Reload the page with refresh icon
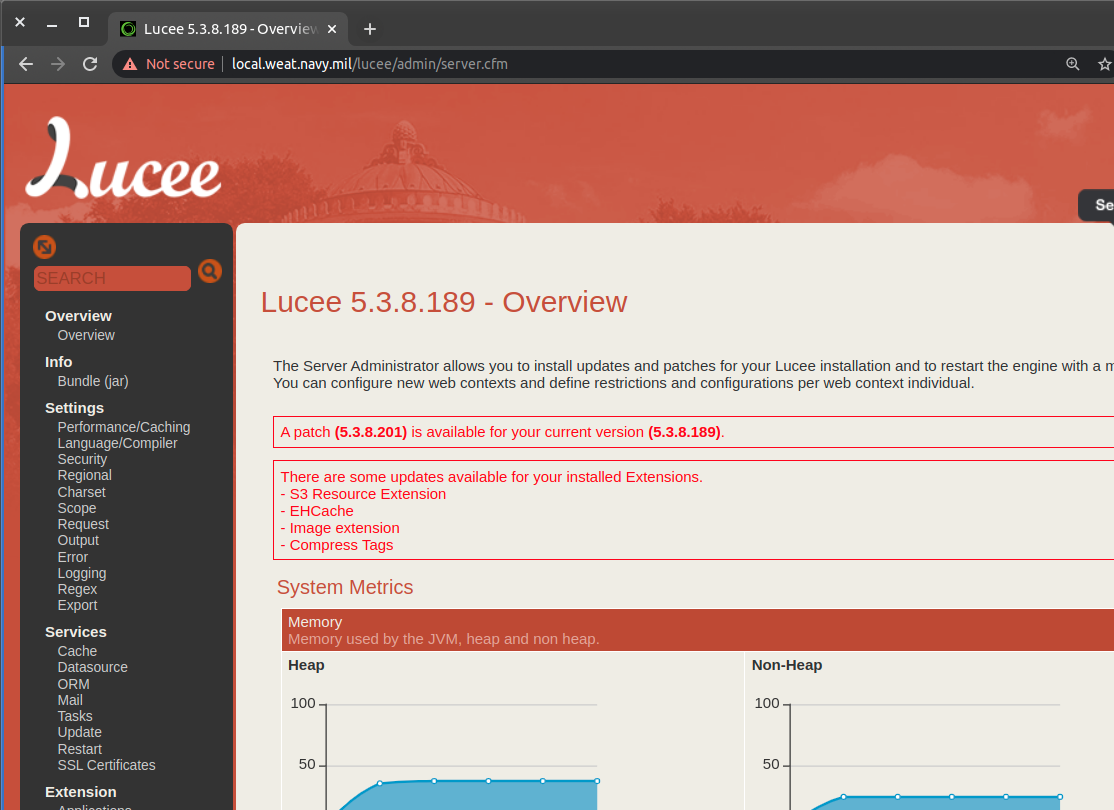The width and height of the screenshot is (1114, 810). click(x=90, y=64)
